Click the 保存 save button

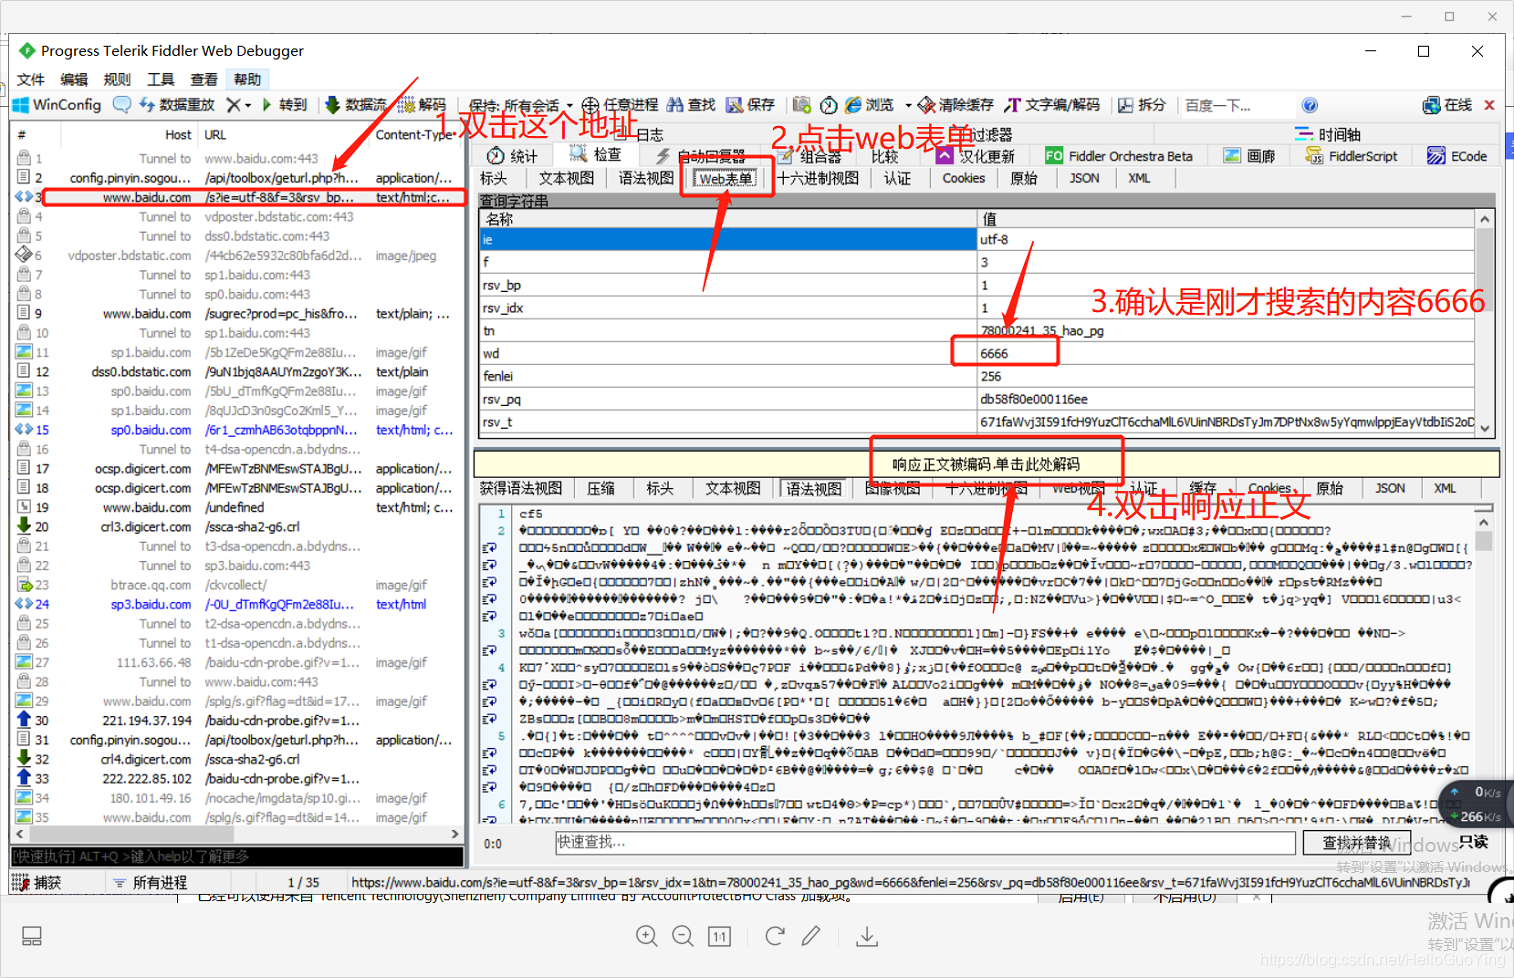750,105
